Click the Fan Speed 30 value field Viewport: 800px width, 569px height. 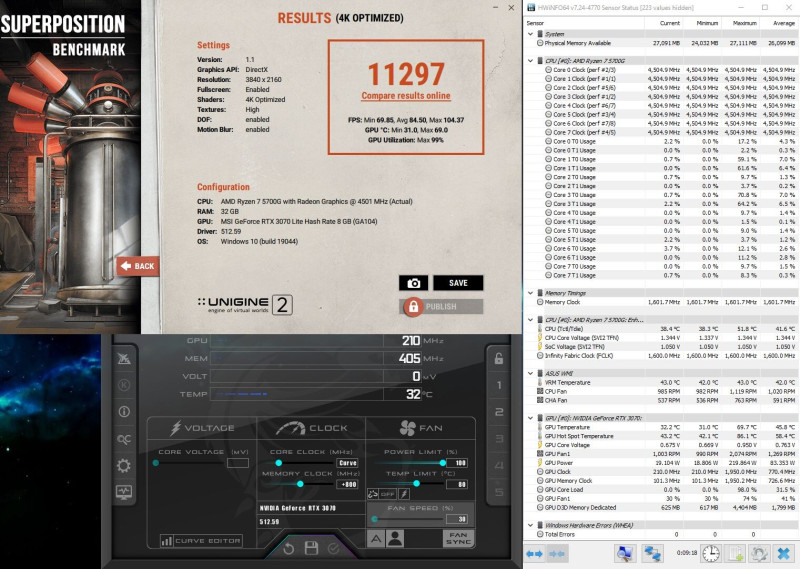457,519
